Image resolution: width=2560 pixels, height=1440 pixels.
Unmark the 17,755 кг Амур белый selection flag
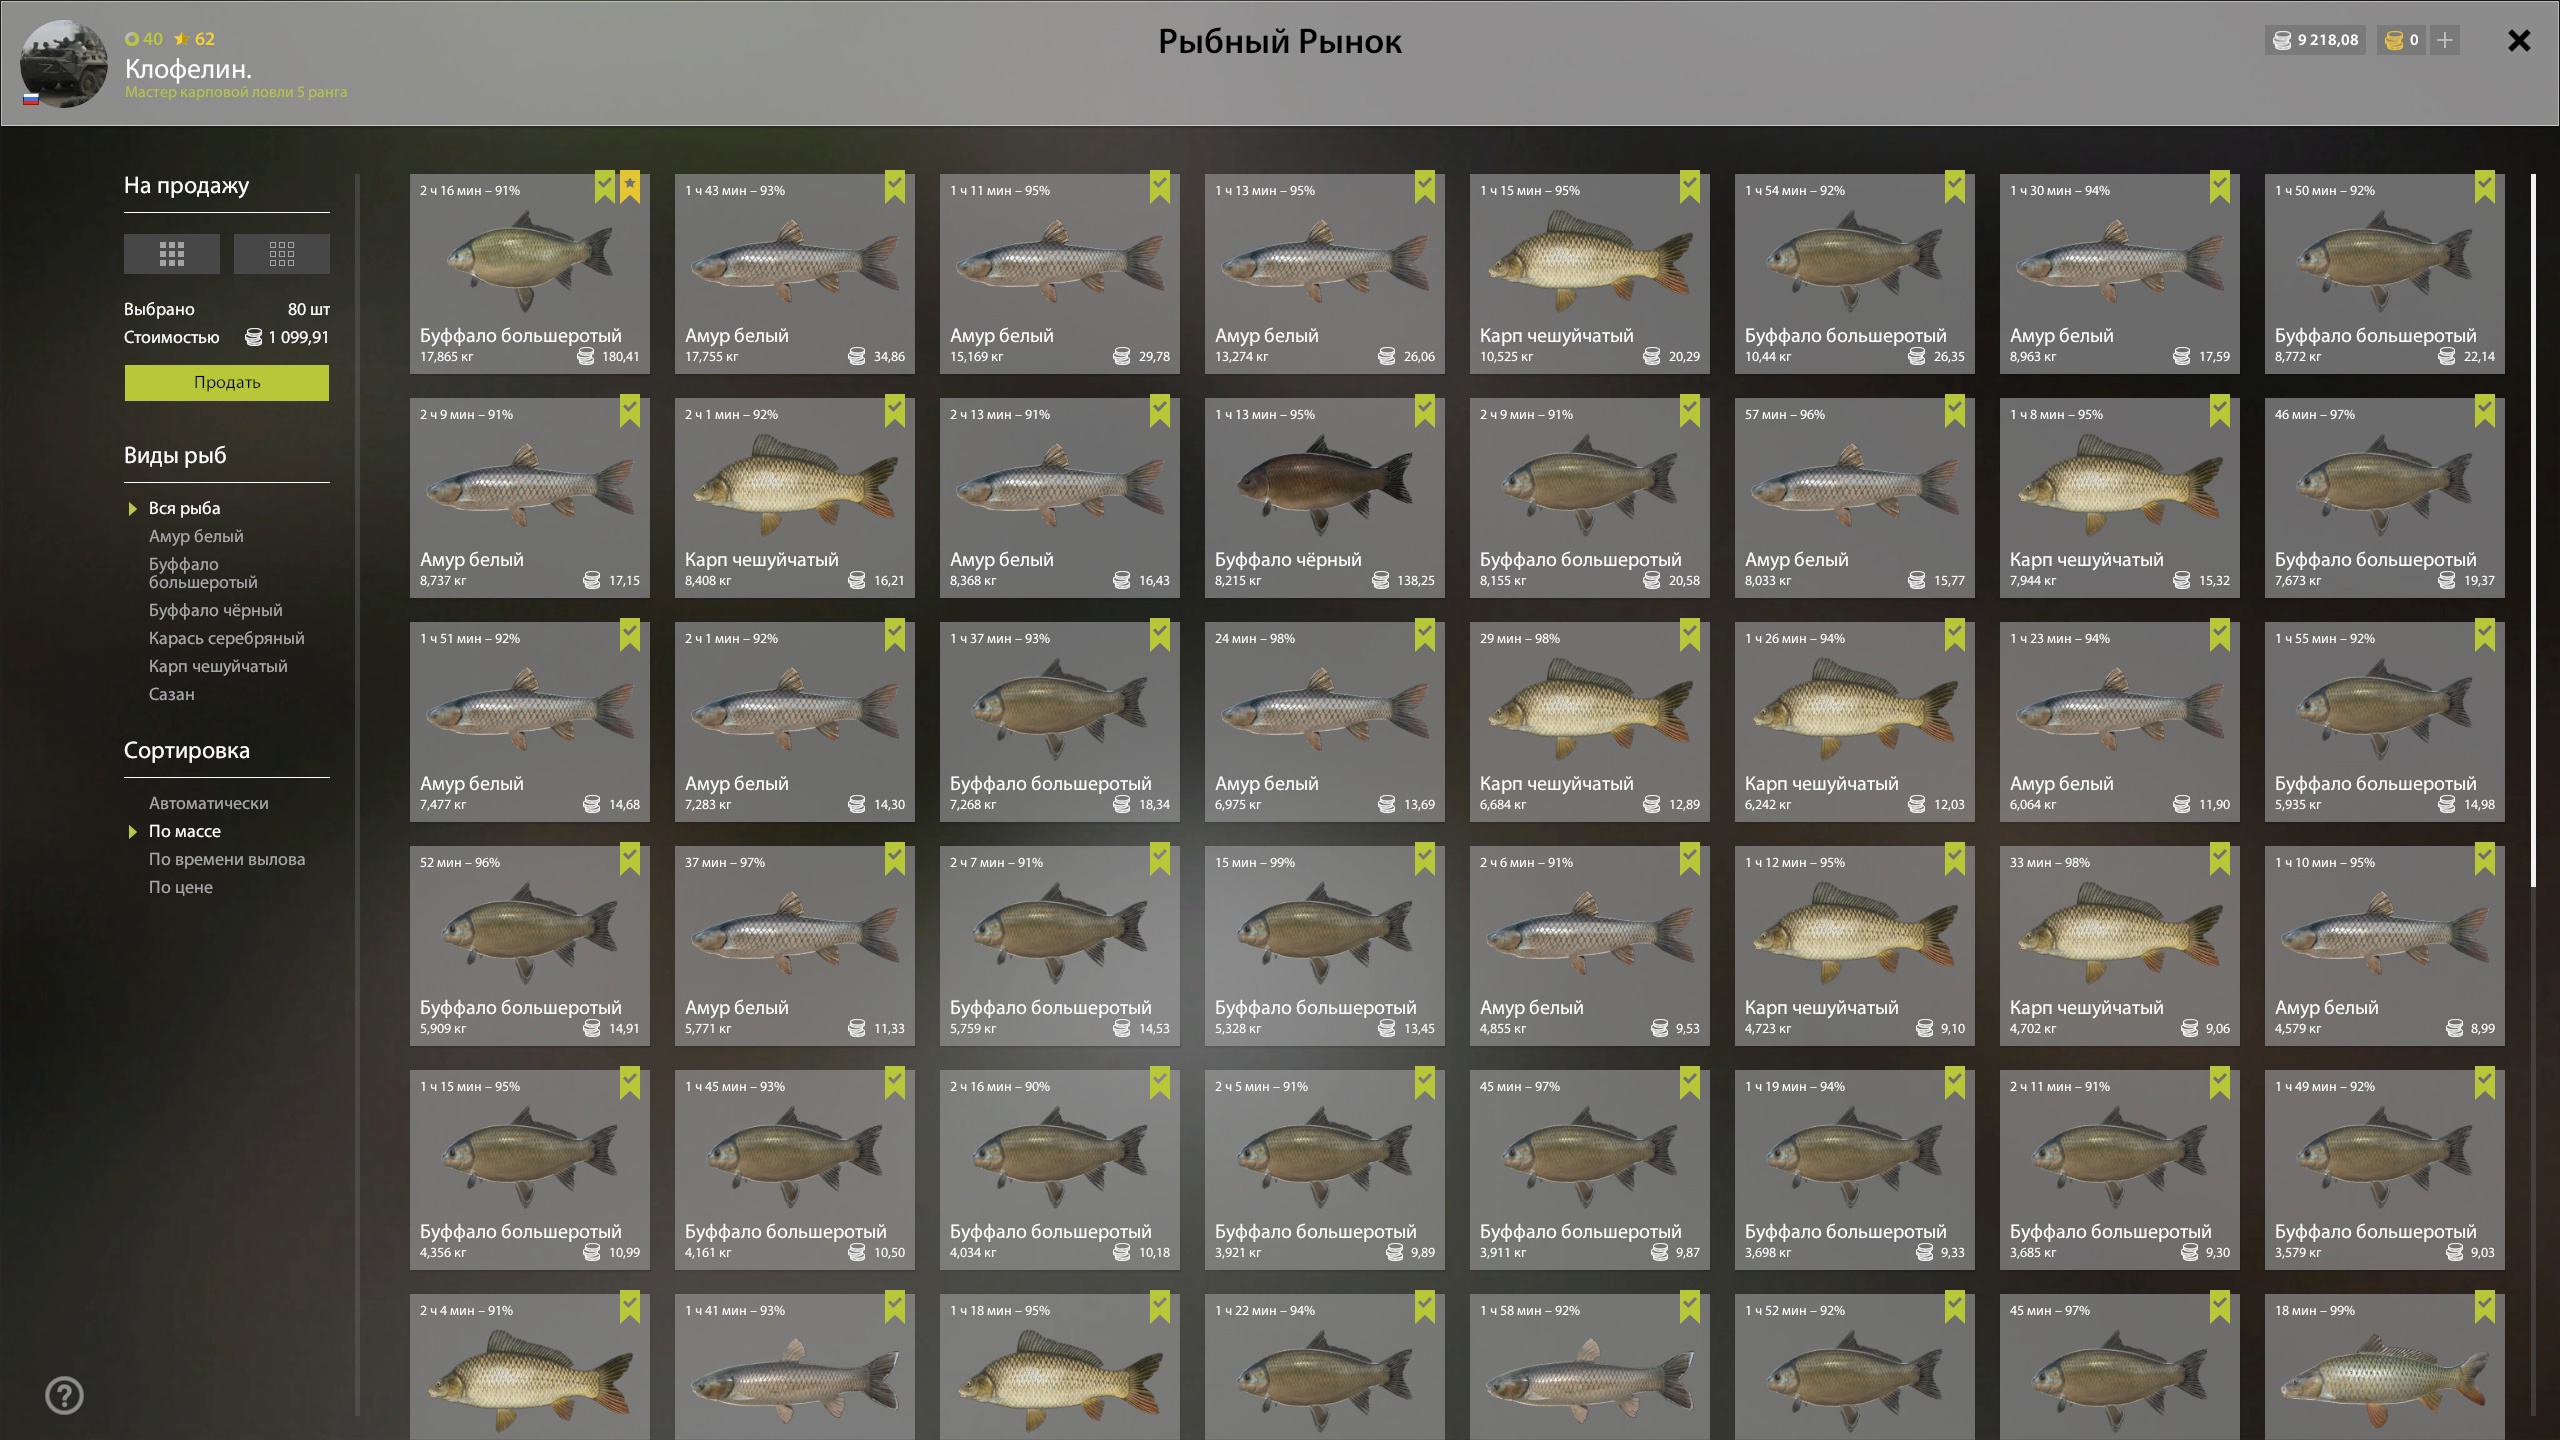(895, 187)
